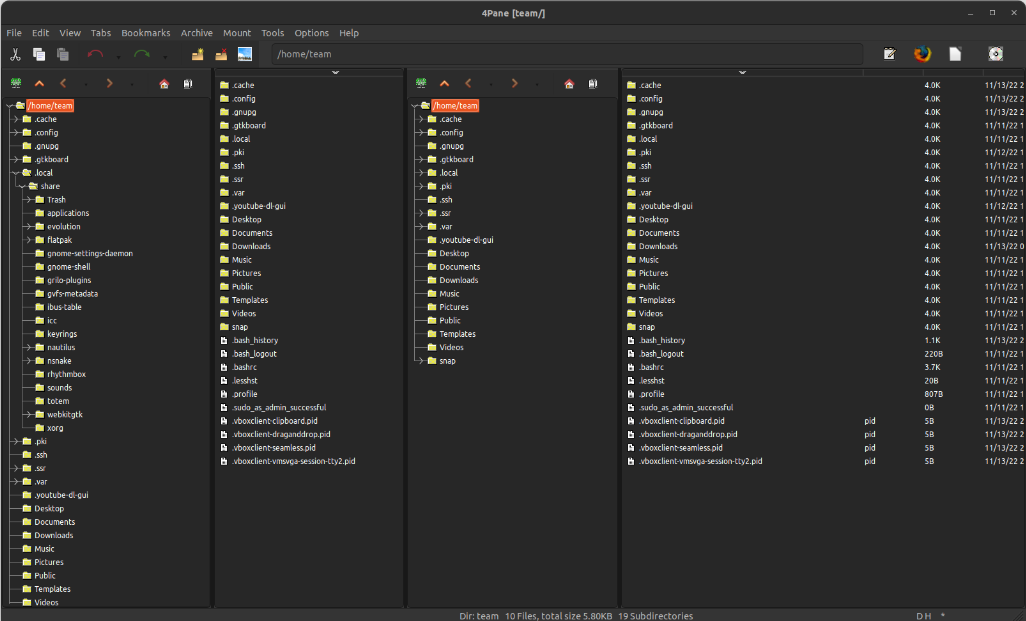The height and width of the screenshot is (621, 1026).
Task: Select /home/team root in left tree pane
Action: [x=50, y=105]
